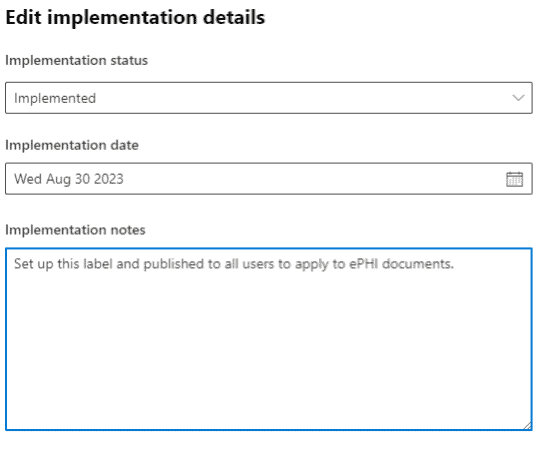Place cursor on the word 'published'
Image resolution: width=548 pixels, height=456 pixels.
[174, 264]
